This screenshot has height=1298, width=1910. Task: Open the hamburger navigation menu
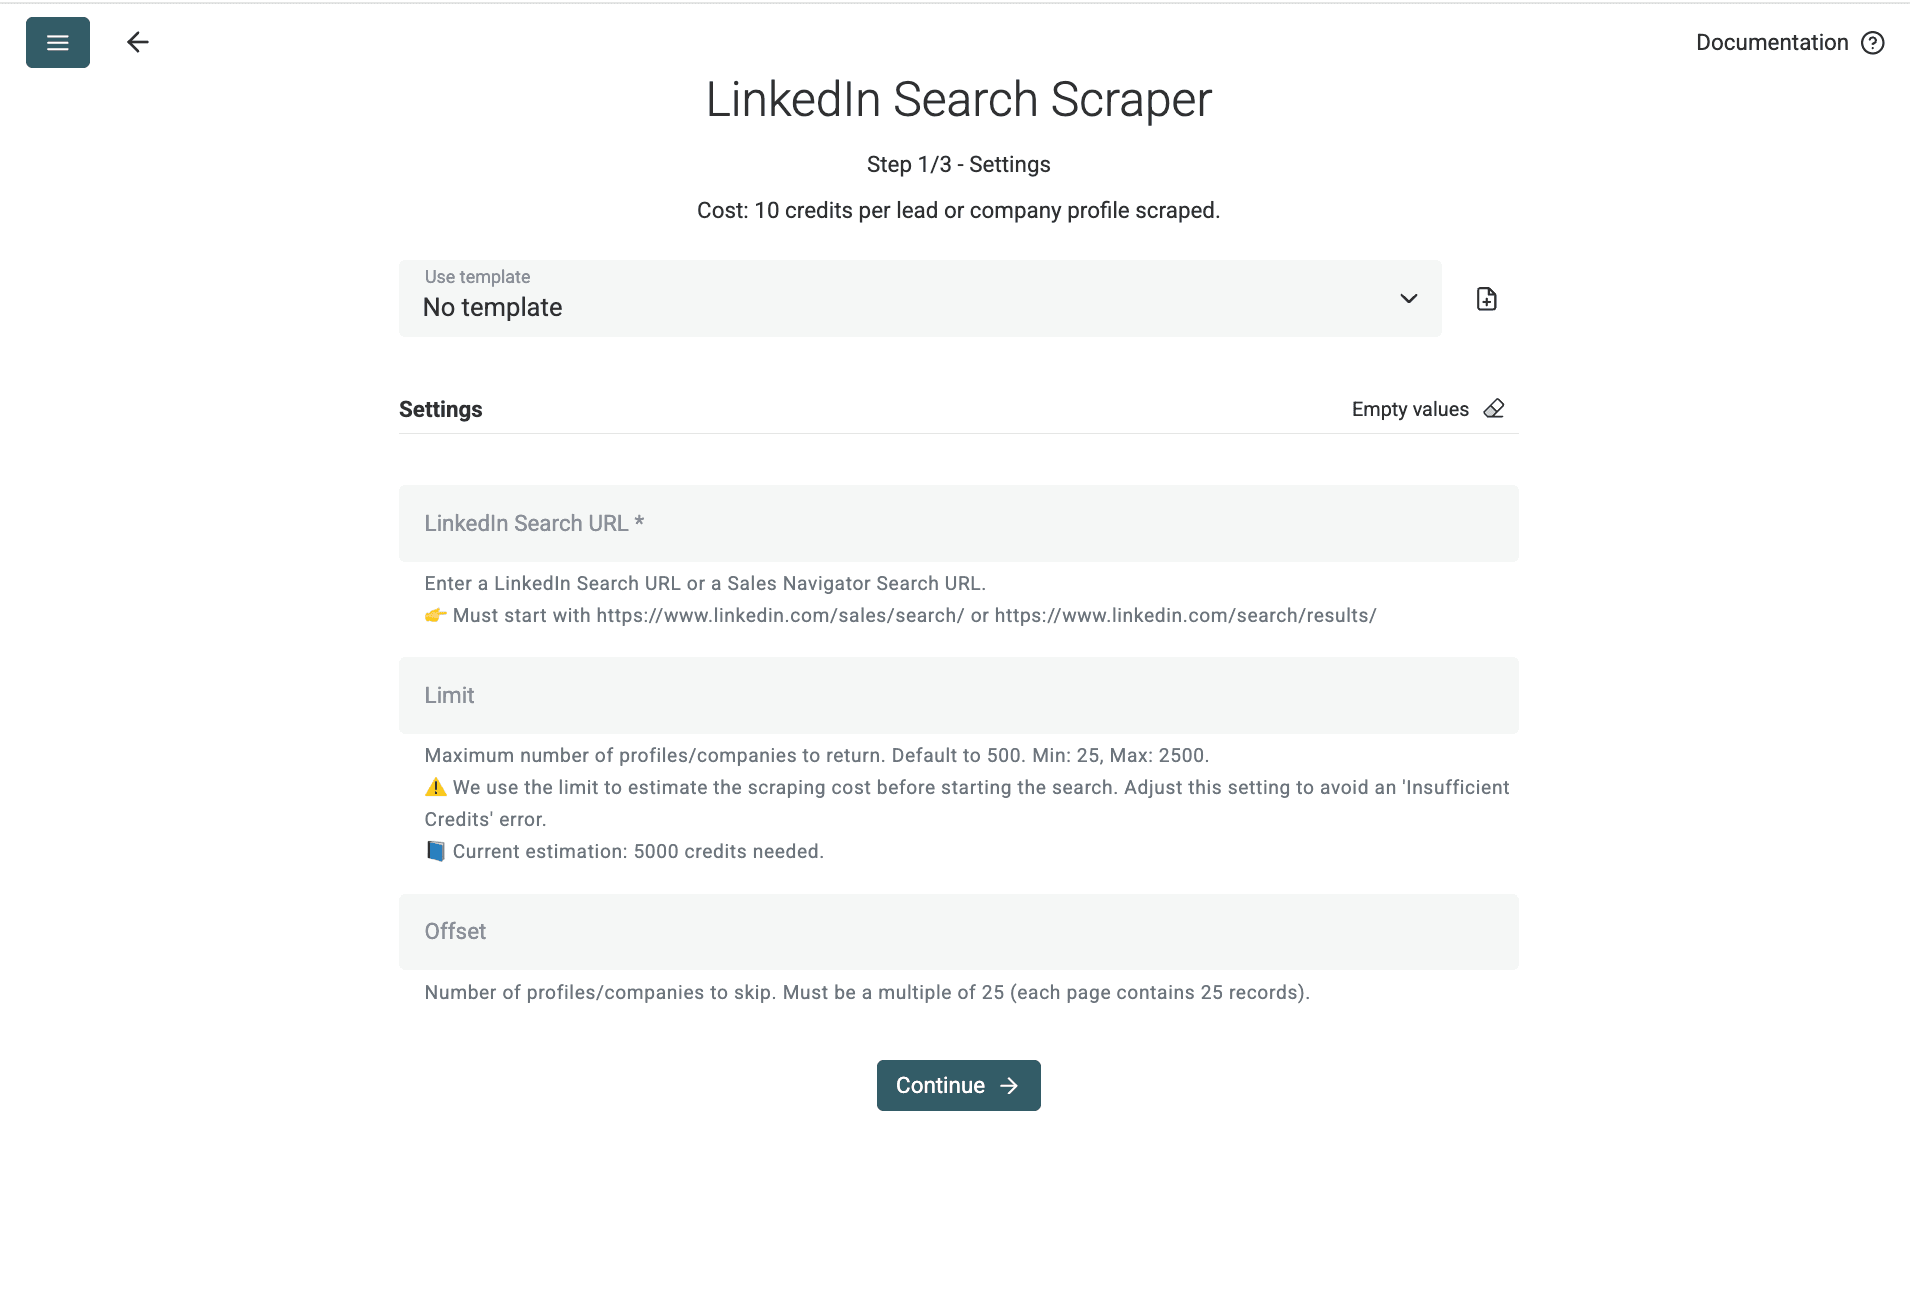(x=57, y=42)
